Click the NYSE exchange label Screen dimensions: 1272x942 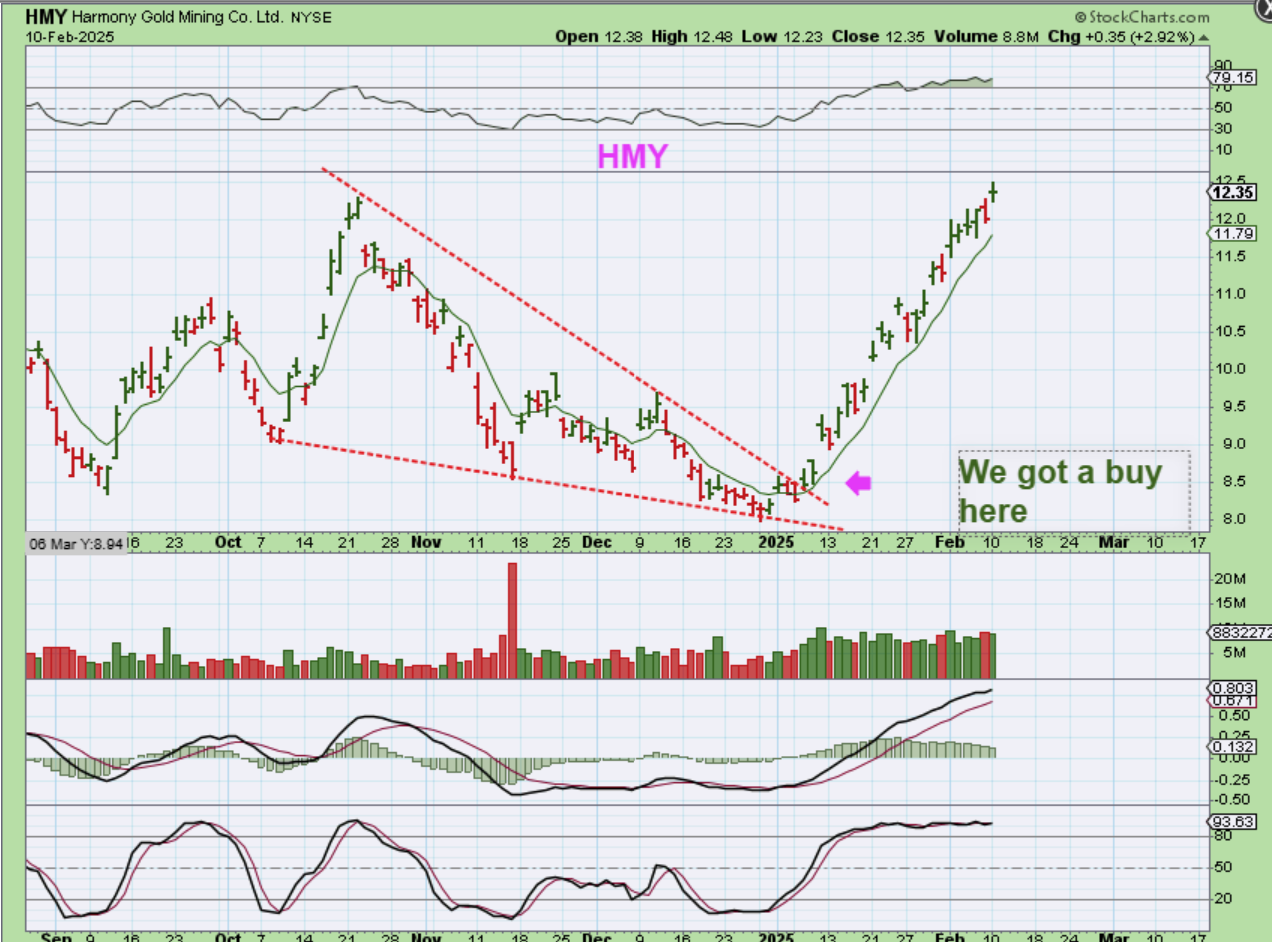[309, 18]
